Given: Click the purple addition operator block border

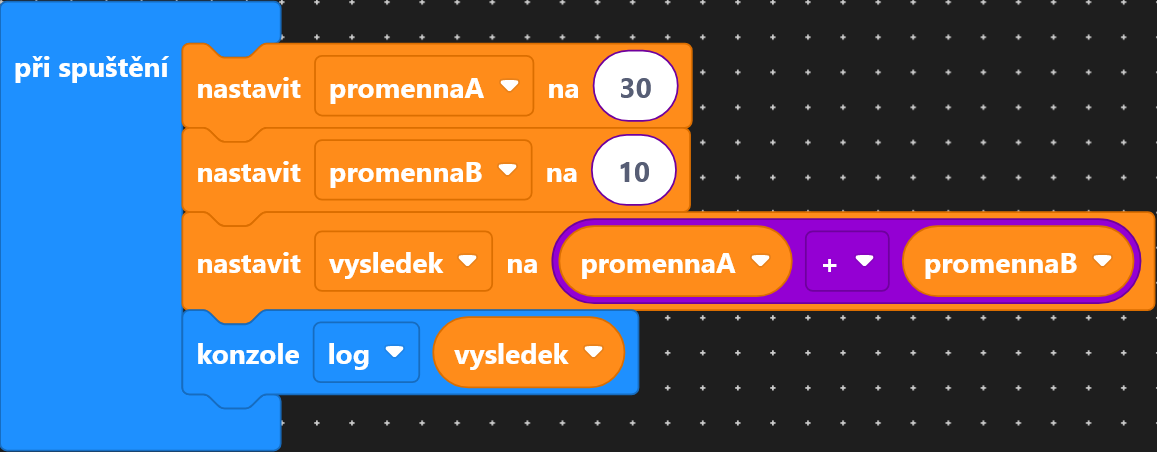Looking at the screenshot, I should [846, 224].
